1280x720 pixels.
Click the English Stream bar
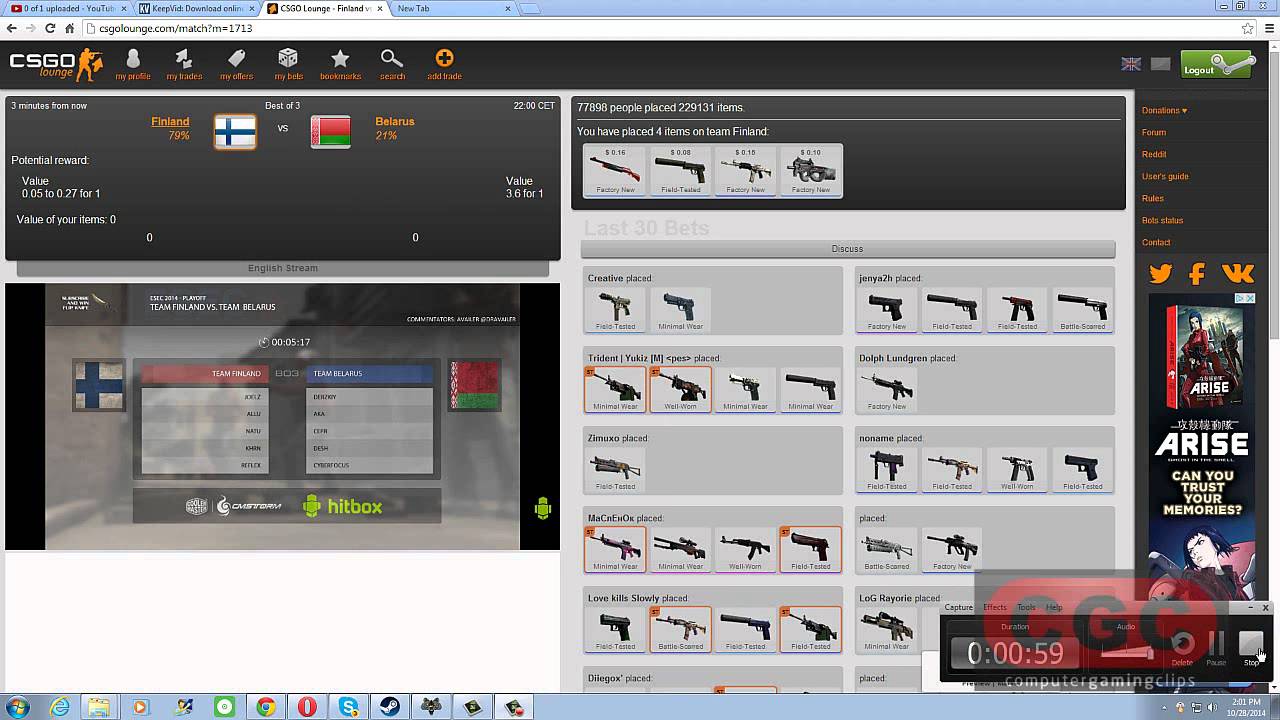coord(283,268)
